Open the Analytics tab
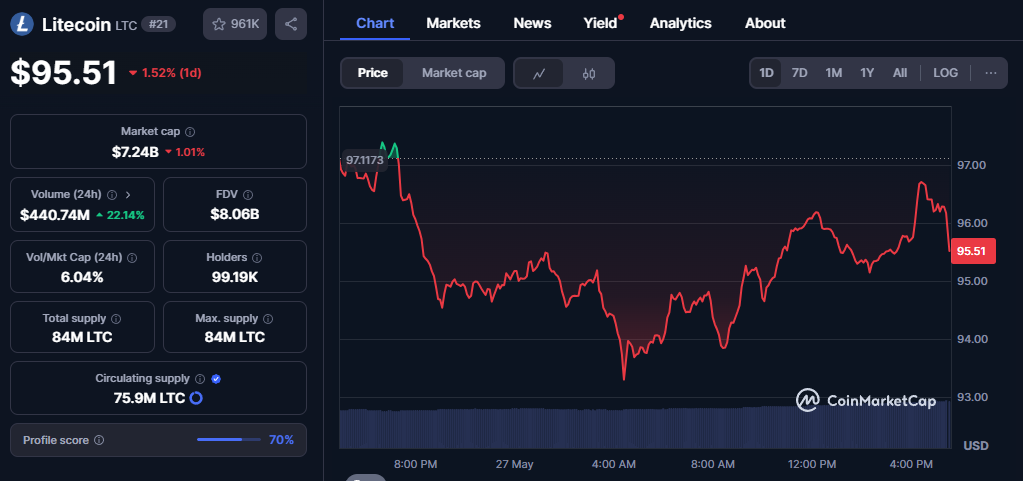Image resolution: width=1023 pixels, height=481 pixels. 681,23
